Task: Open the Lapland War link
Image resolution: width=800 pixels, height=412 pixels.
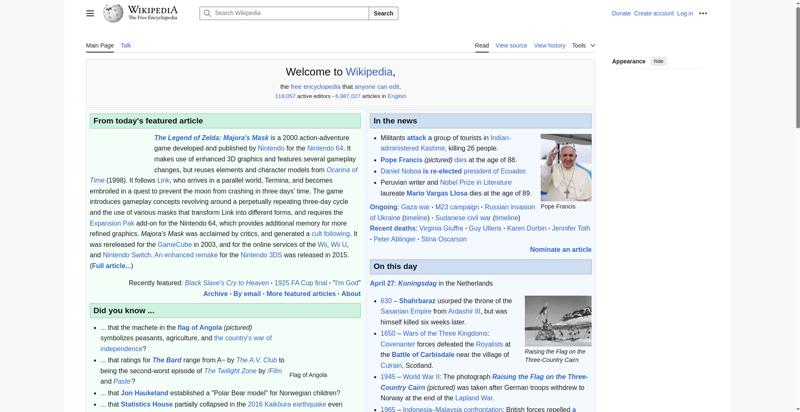Action: coord(473,398)
